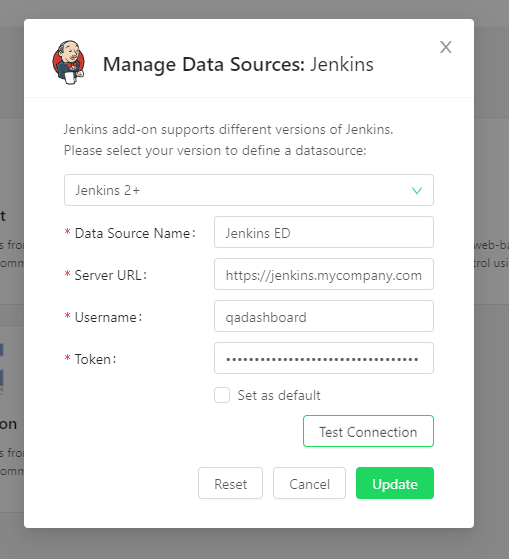Image resolution: width=509 pixels, height=559 pixels.
Task: Click the Server URL input field
Action: click(324, 274)
